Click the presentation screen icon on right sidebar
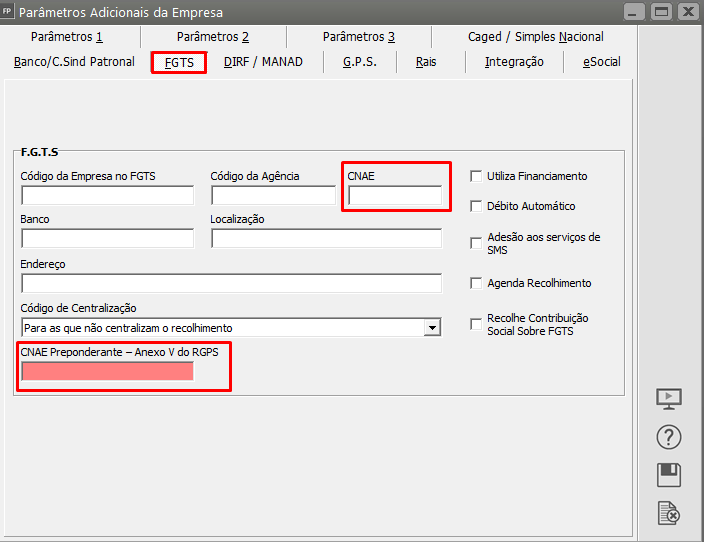Image resolution: width=704 pixels, height=542 pixels. click(669, 398)
